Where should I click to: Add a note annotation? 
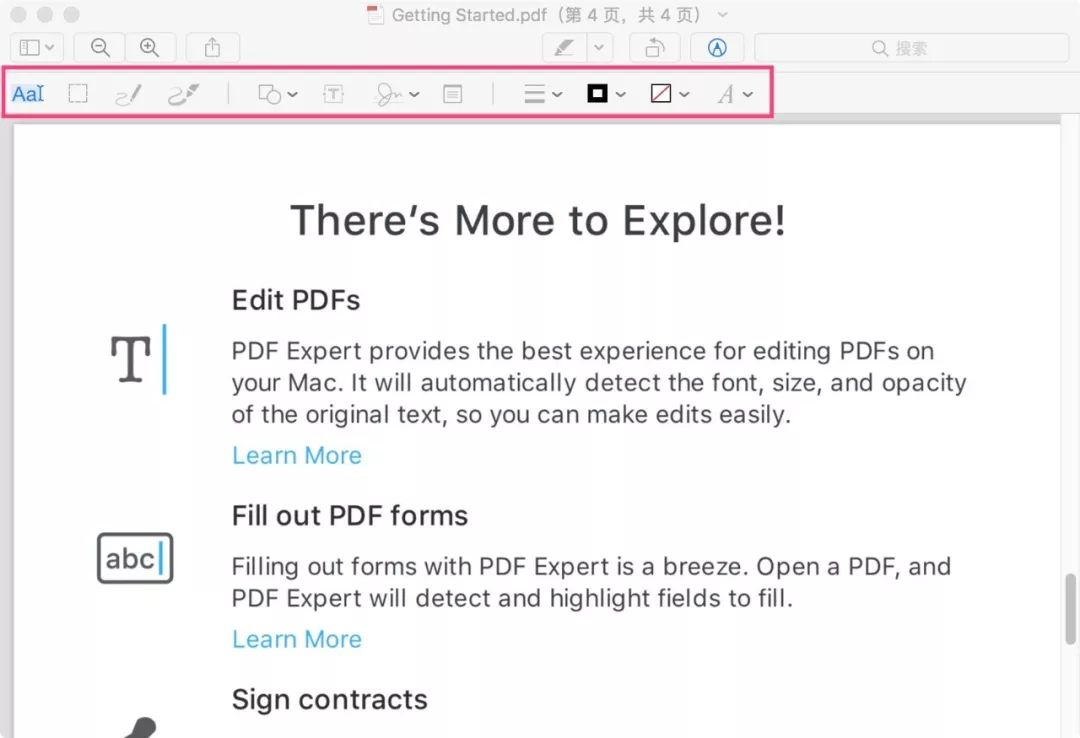(x=453, y=94)
